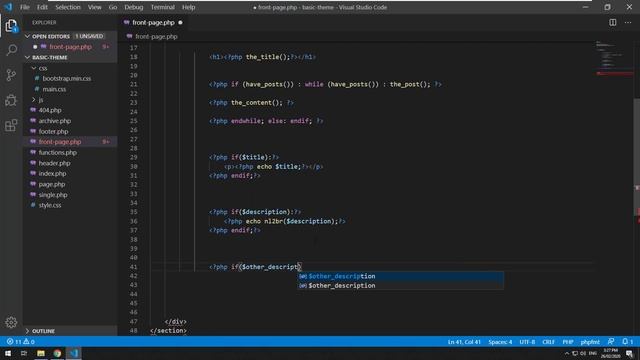Show hidden system tray icons
Image resolution: width=640 pixels, height=360 pixels.
coord(567,353)
